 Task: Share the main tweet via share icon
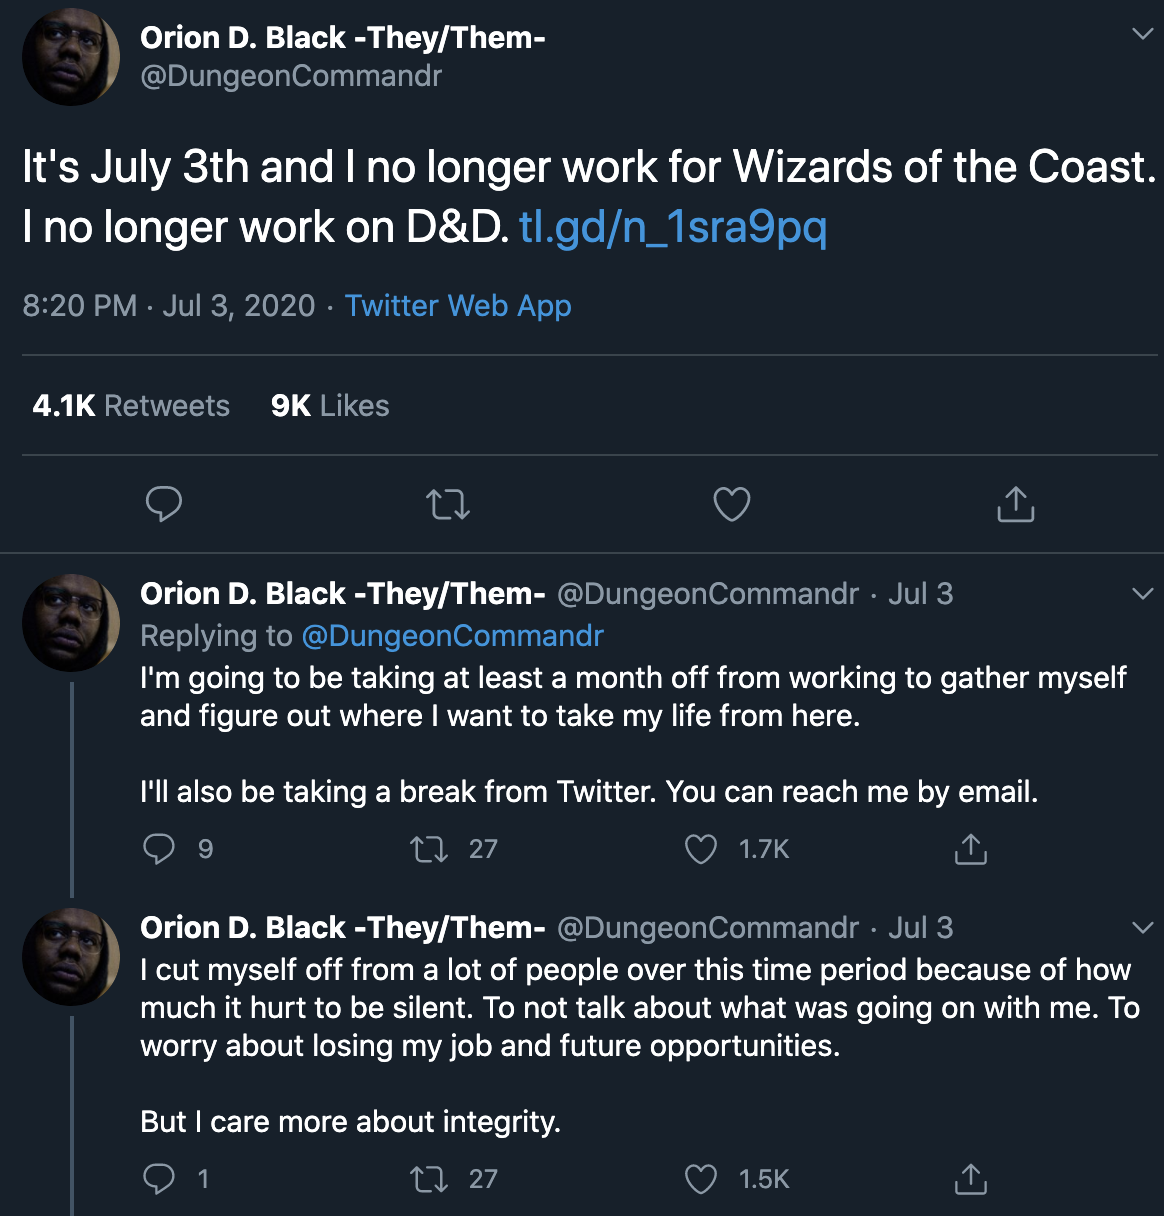coord(1016,504)
